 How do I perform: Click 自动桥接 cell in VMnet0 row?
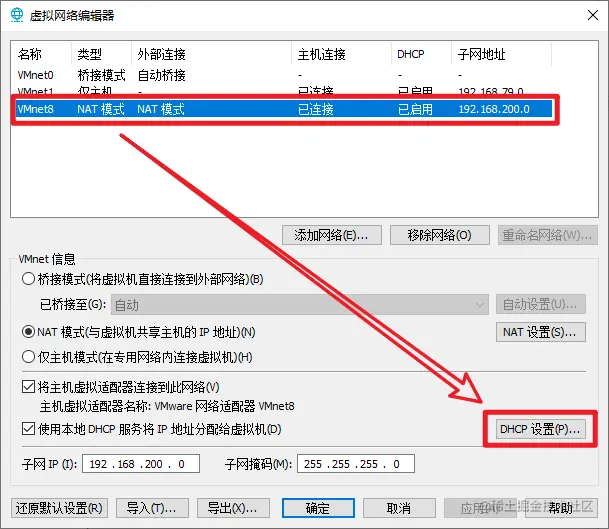(x=162, y=75)
